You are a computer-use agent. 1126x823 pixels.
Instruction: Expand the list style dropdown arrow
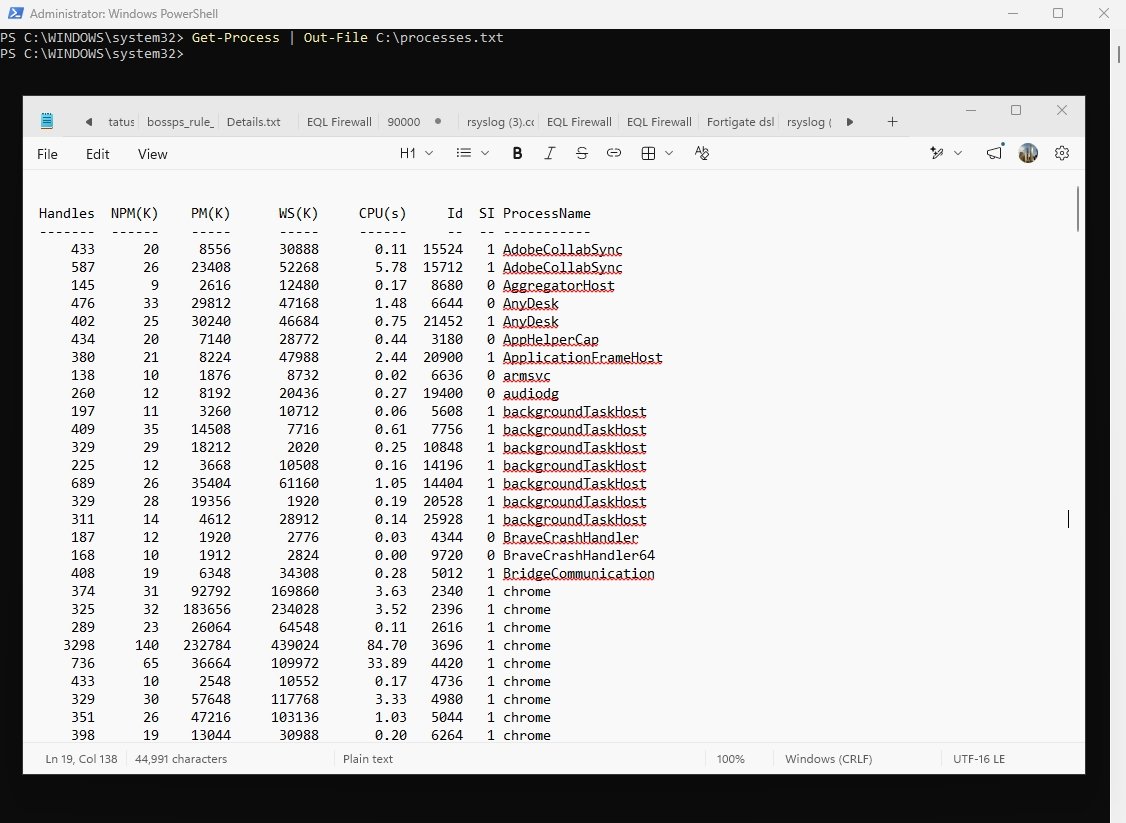(485, 153)
